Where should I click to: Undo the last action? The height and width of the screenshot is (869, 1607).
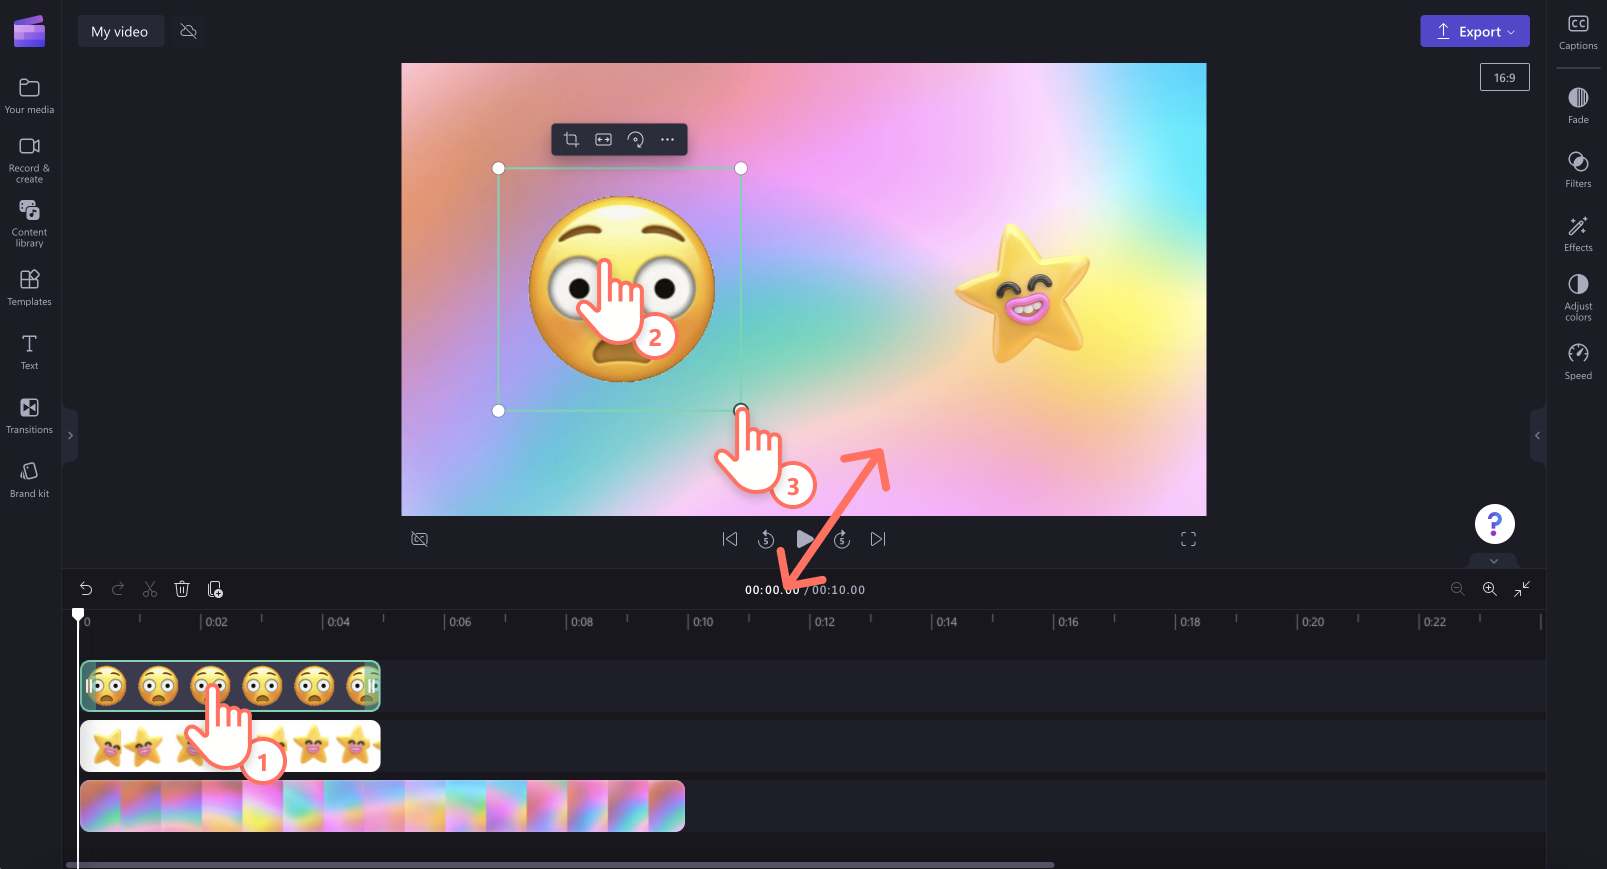pos(86,589)
